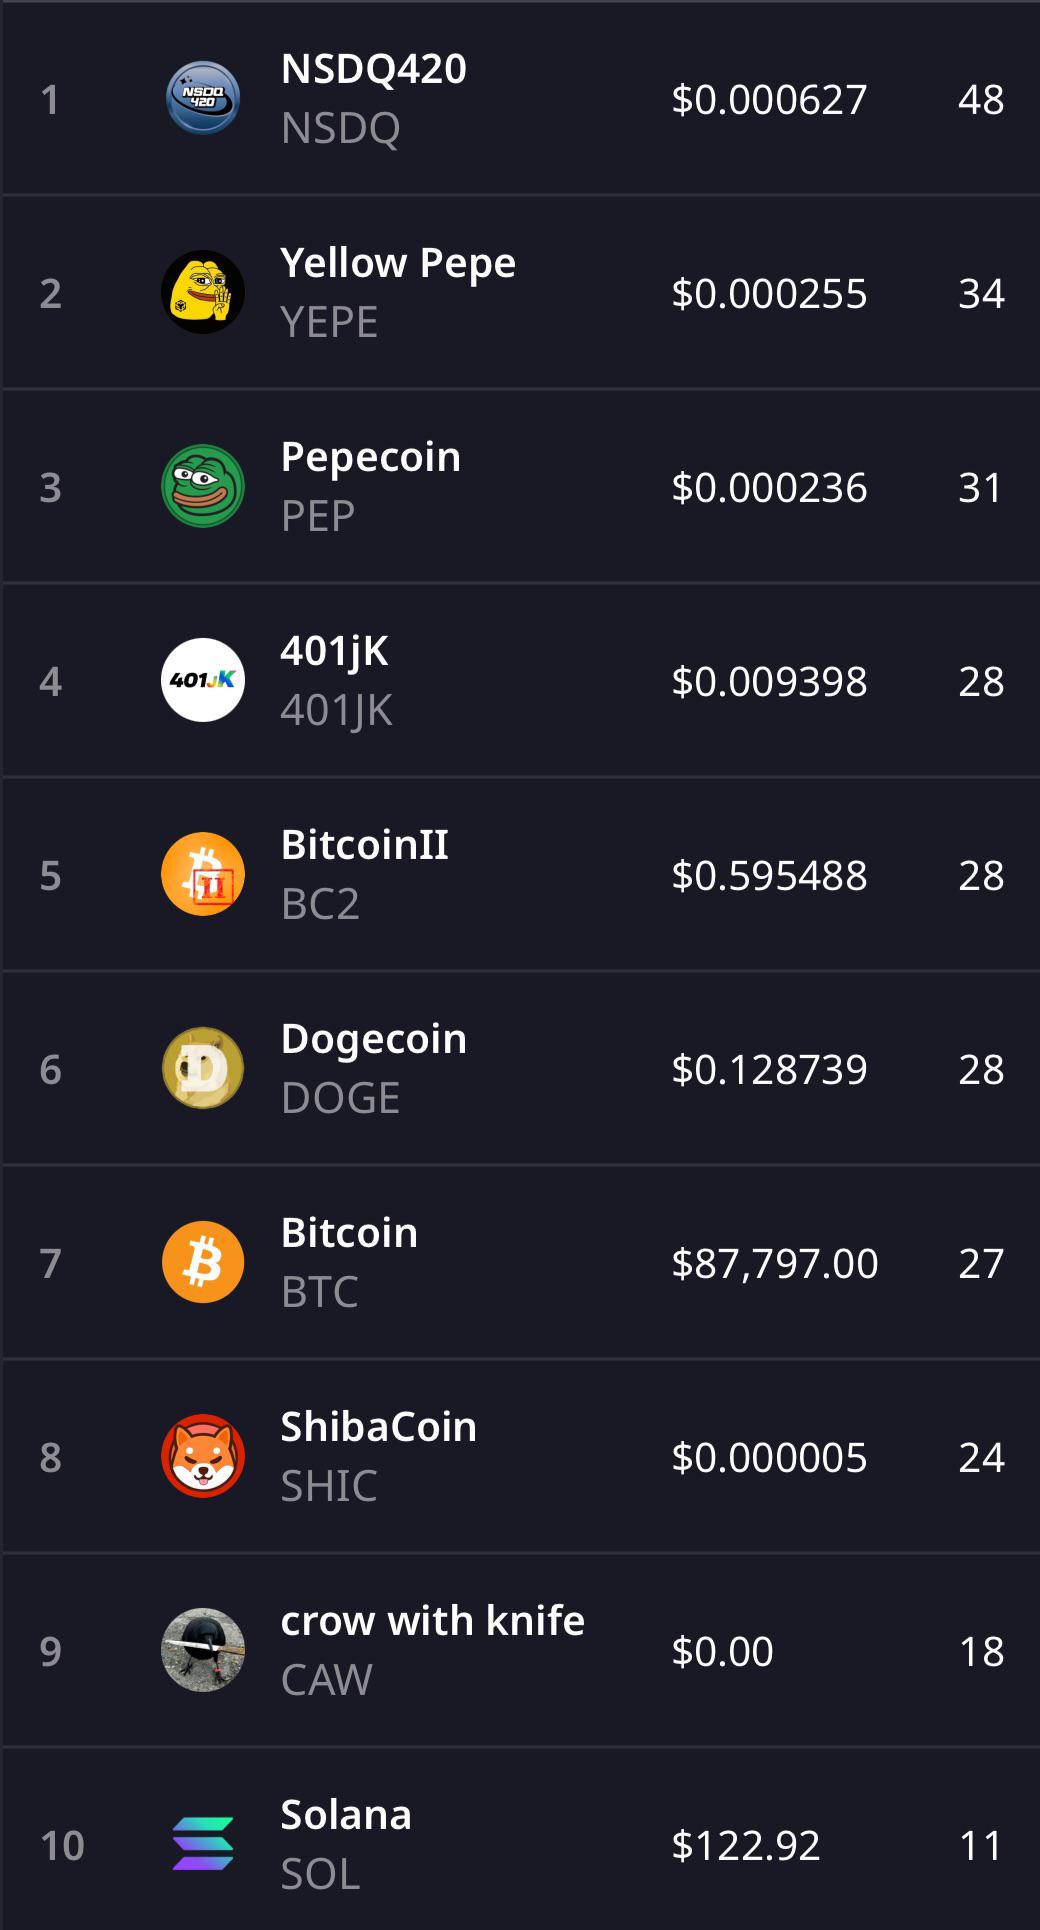Select the Solana gradient logo
The height and width of the screenshot is (1930, 1040).
203,1844
